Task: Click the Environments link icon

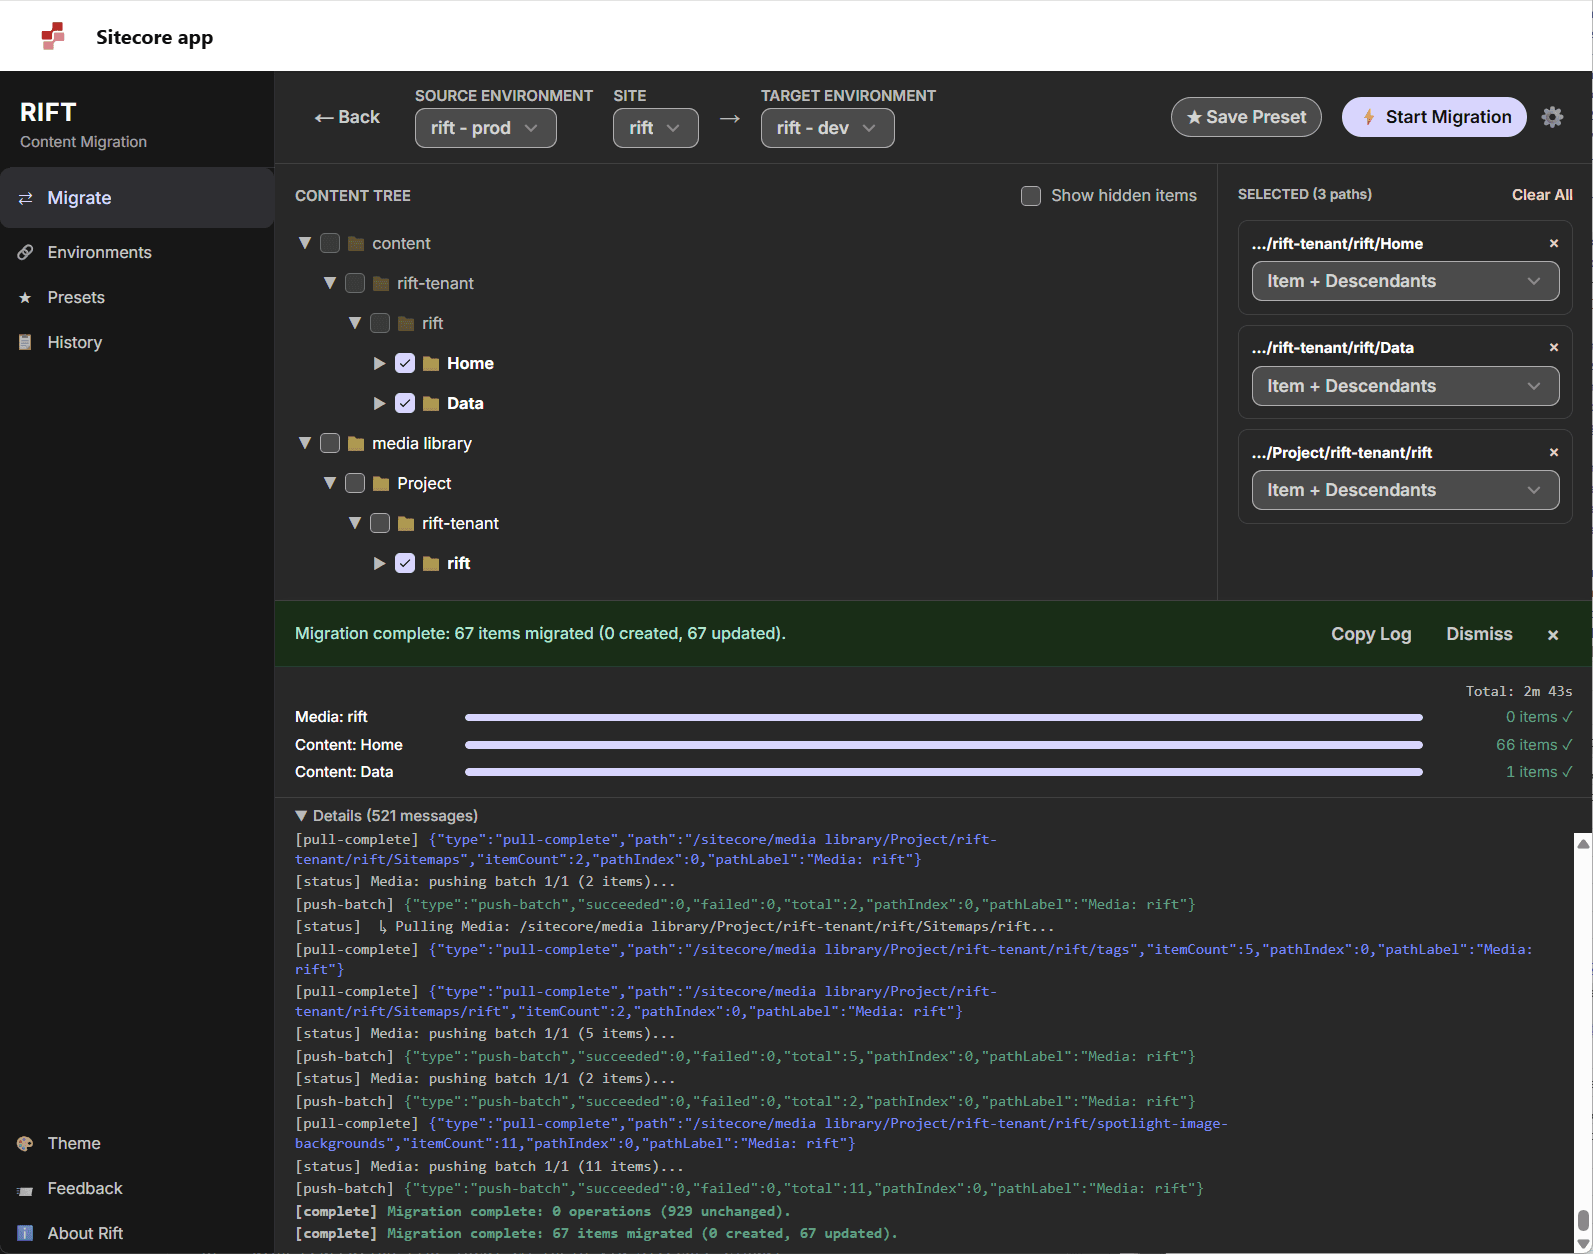Action: click(25, 252)
